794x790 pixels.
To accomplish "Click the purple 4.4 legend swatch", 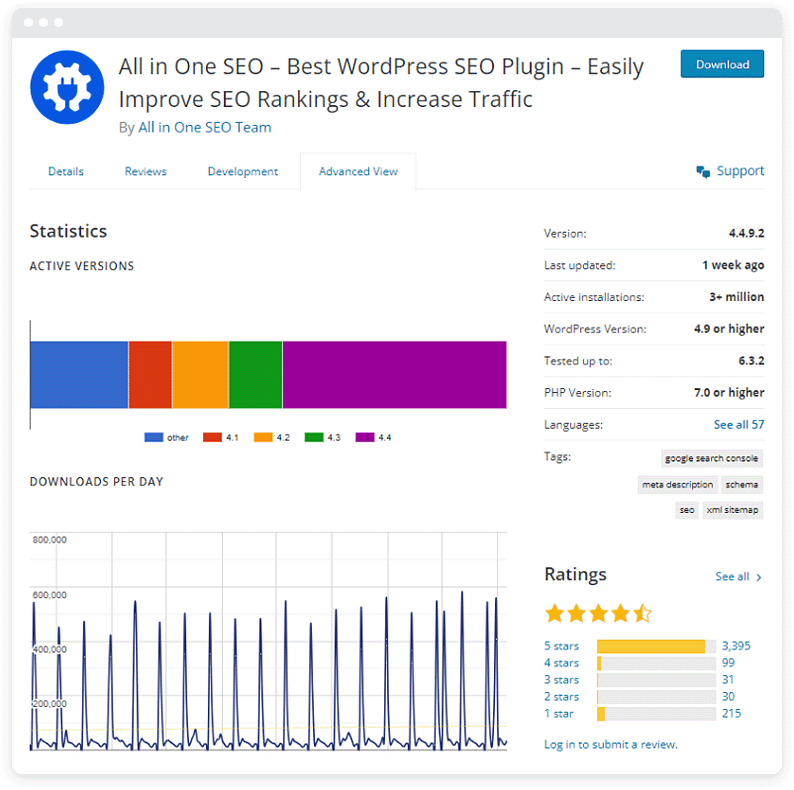I will pos(365,437).
